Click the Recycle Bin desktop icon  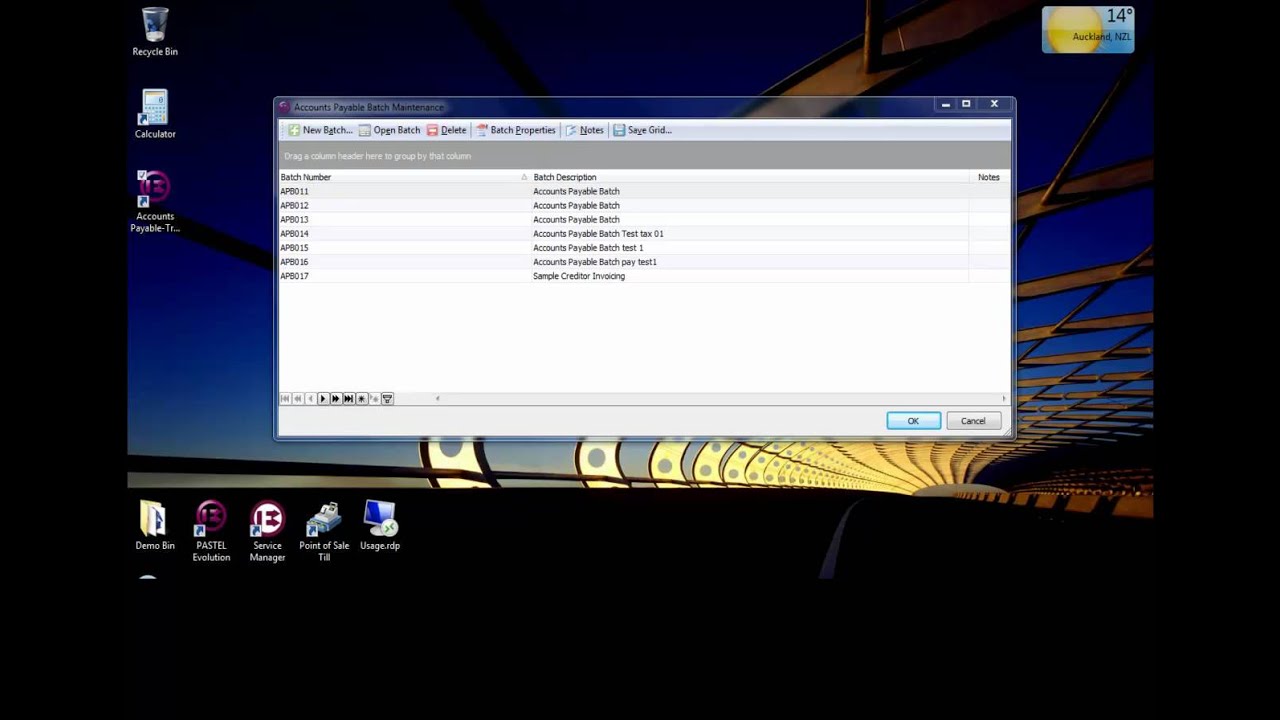155,31
